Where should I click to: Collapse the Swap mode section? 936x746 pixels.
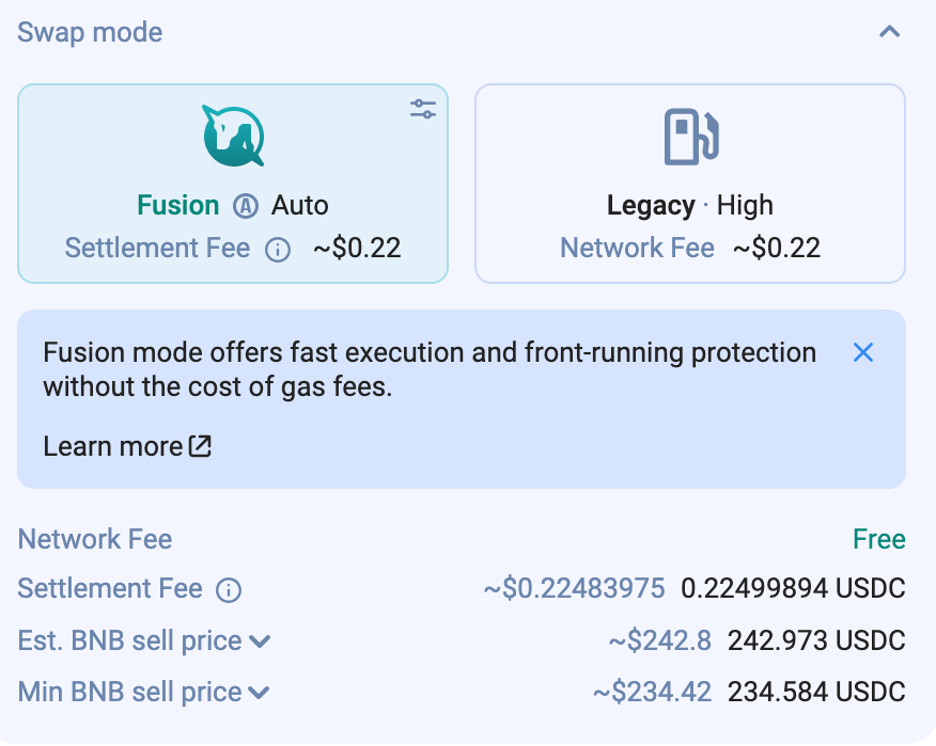(x=889, y=32)
